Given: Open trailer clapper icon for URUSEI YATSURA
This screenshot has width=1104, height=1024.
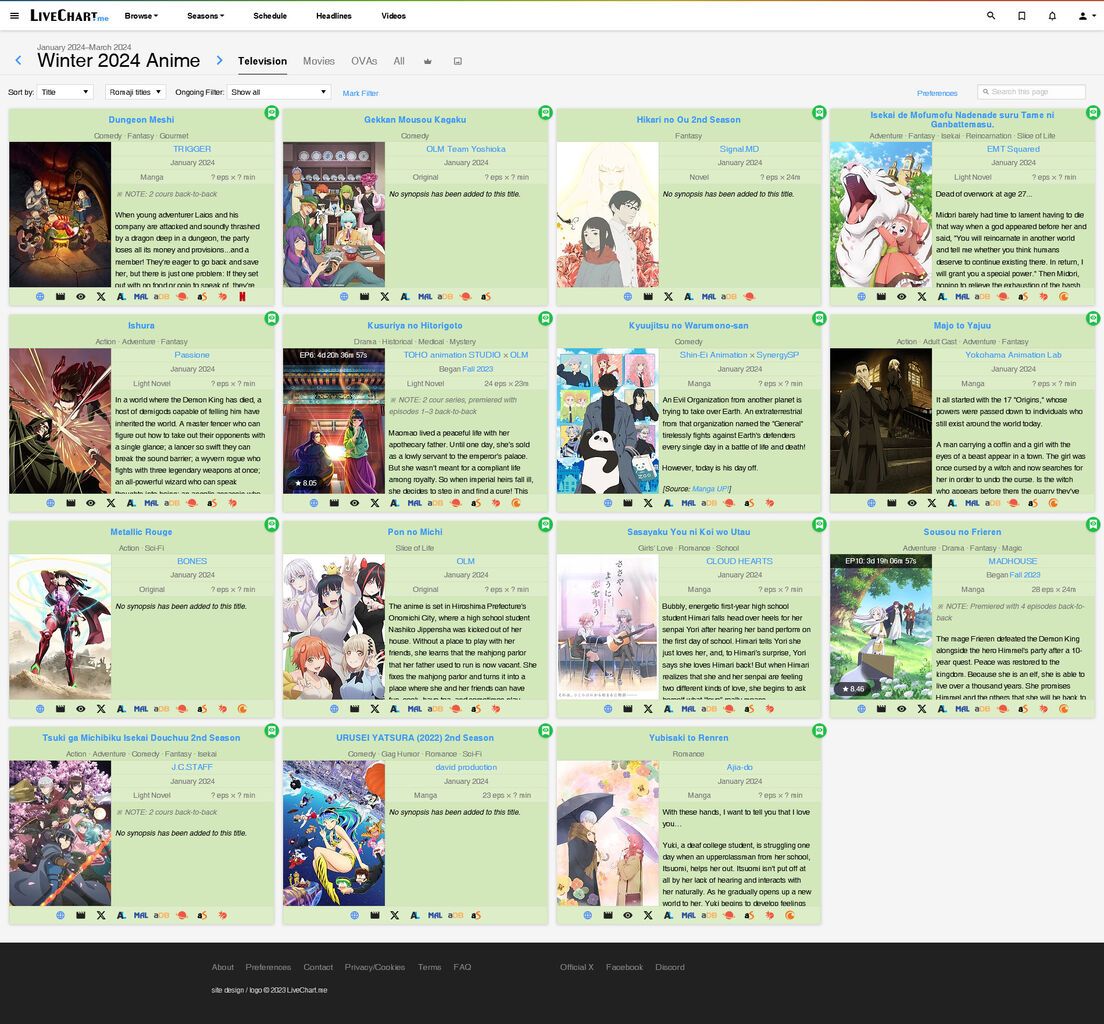Looking at the screenshot, I should pyautogui.click(x=375, y=916).
